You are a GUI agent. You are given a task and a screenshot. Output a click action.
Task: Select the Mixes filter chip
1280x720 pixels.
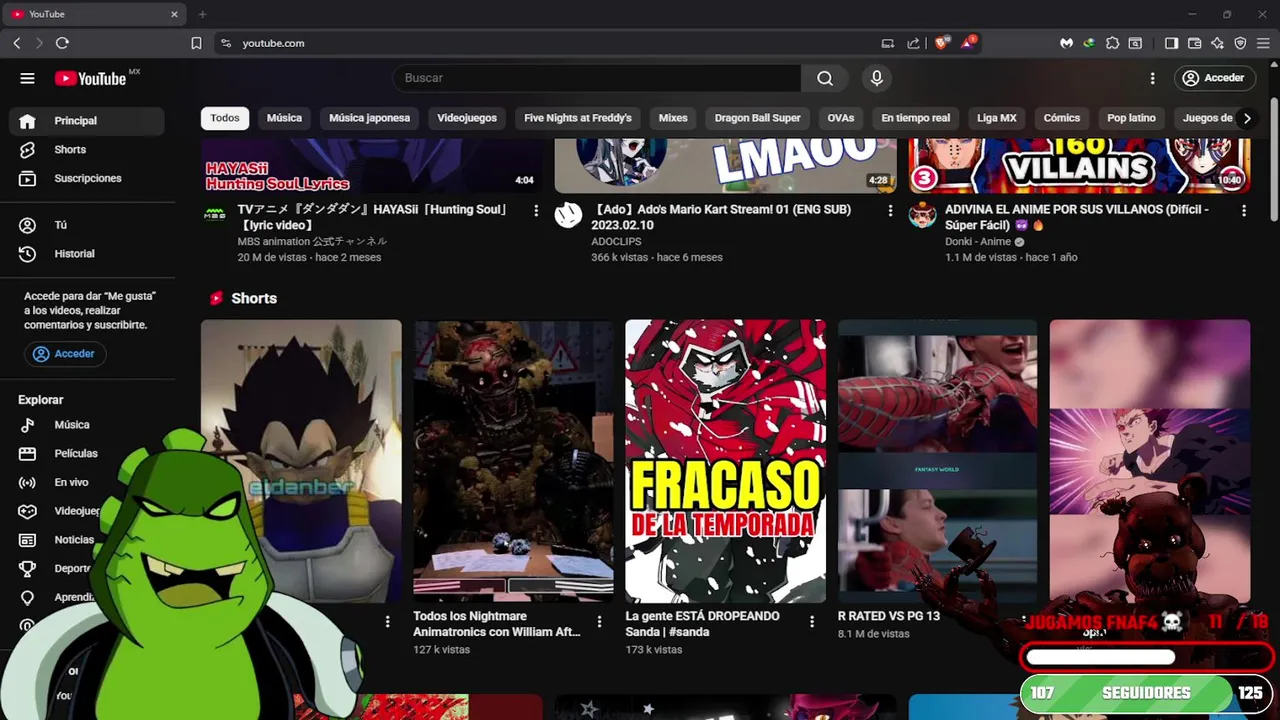673,118
